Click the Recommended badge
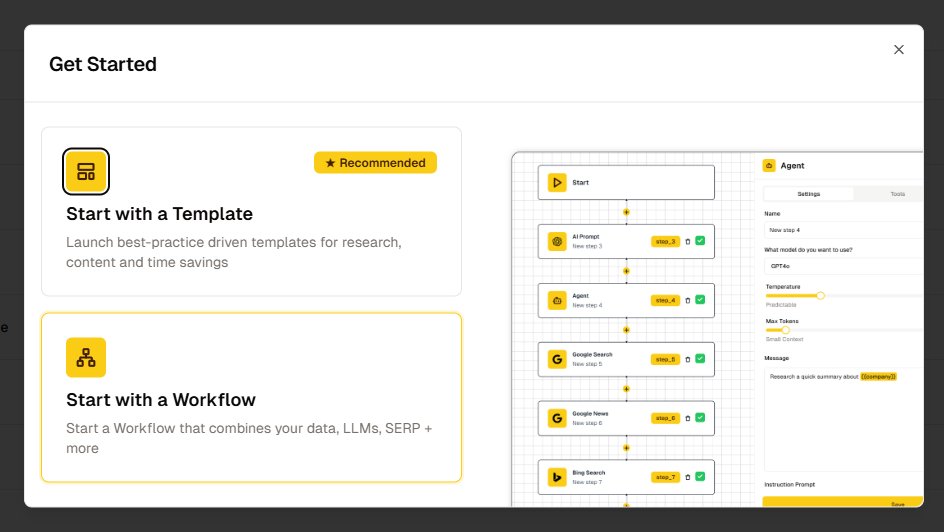This screenshot has height=532, width=944. 375,162
